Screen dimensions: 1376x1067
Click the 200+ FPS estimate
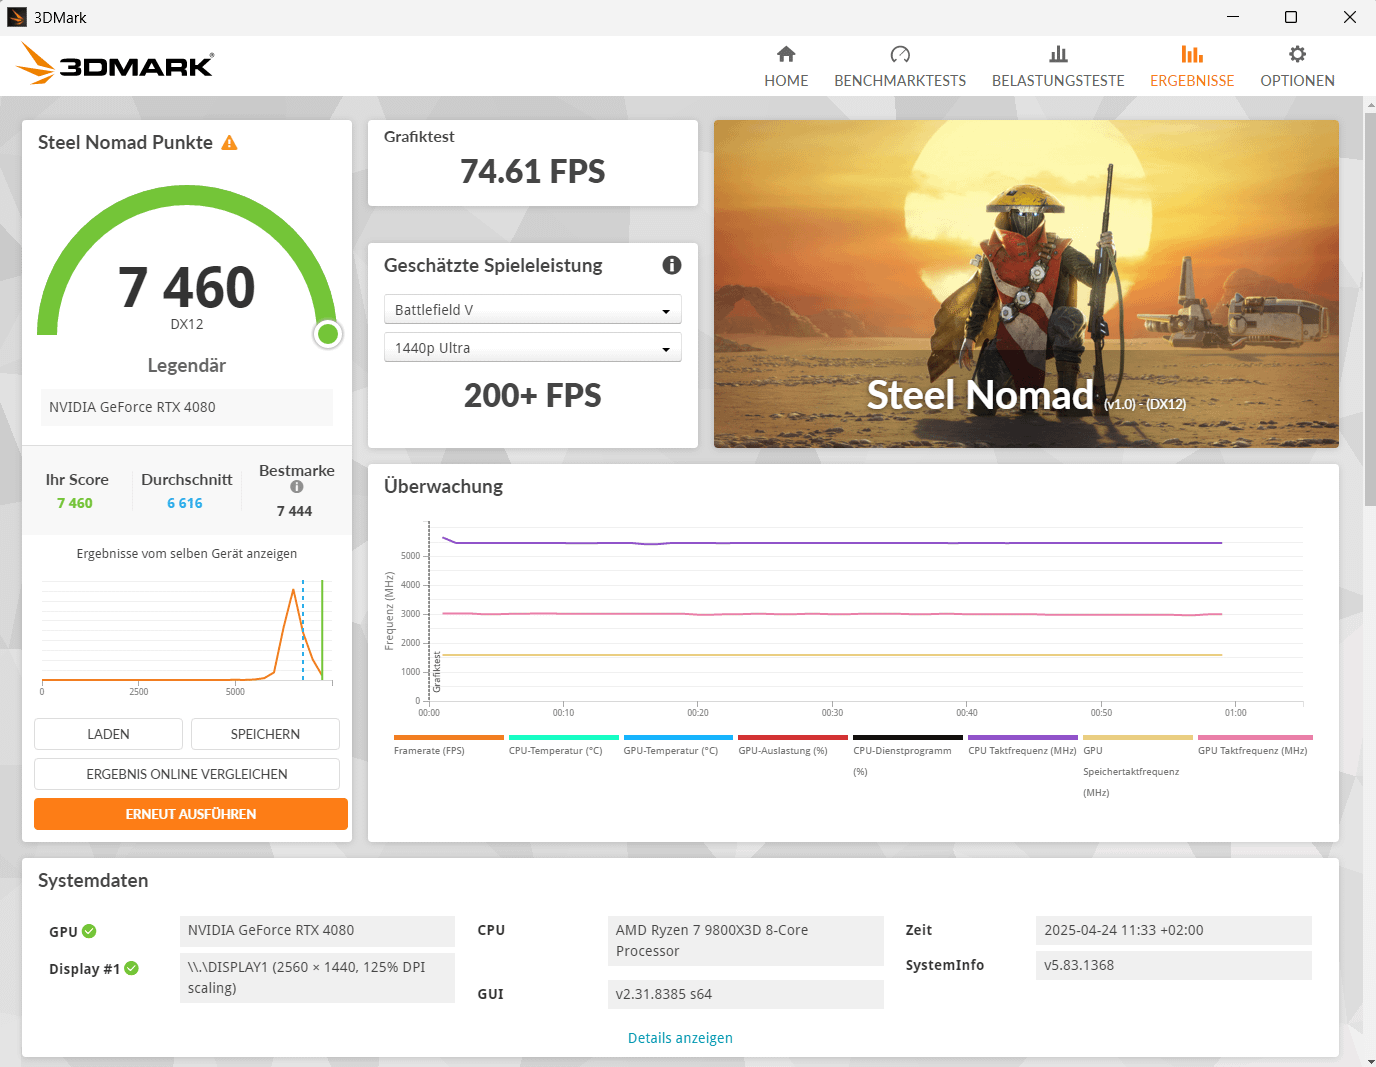[x=533, y=396]
